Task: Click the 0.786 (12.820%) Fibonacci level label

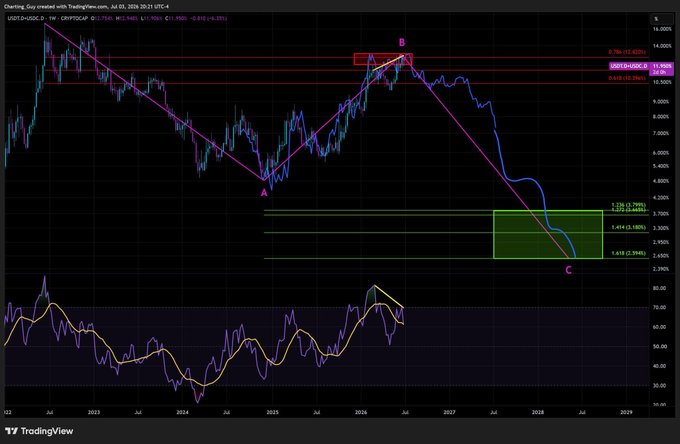Action: point(627,52)
